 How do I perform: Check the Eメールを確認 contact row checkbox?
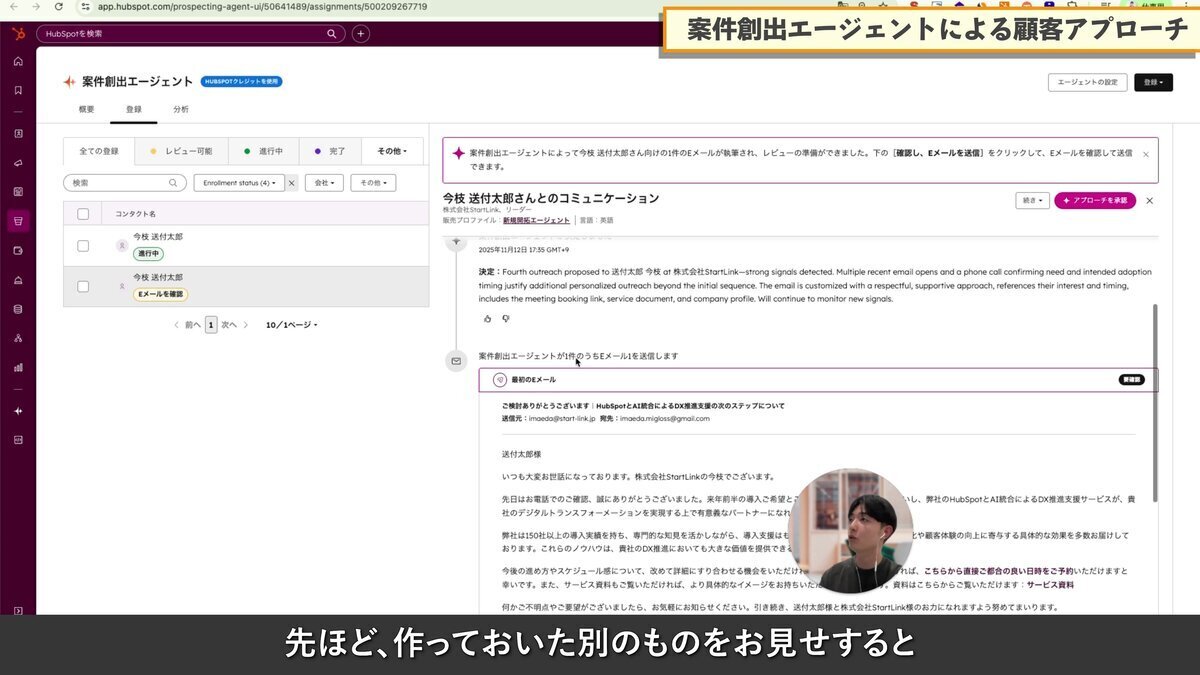(x=83, y=285)
